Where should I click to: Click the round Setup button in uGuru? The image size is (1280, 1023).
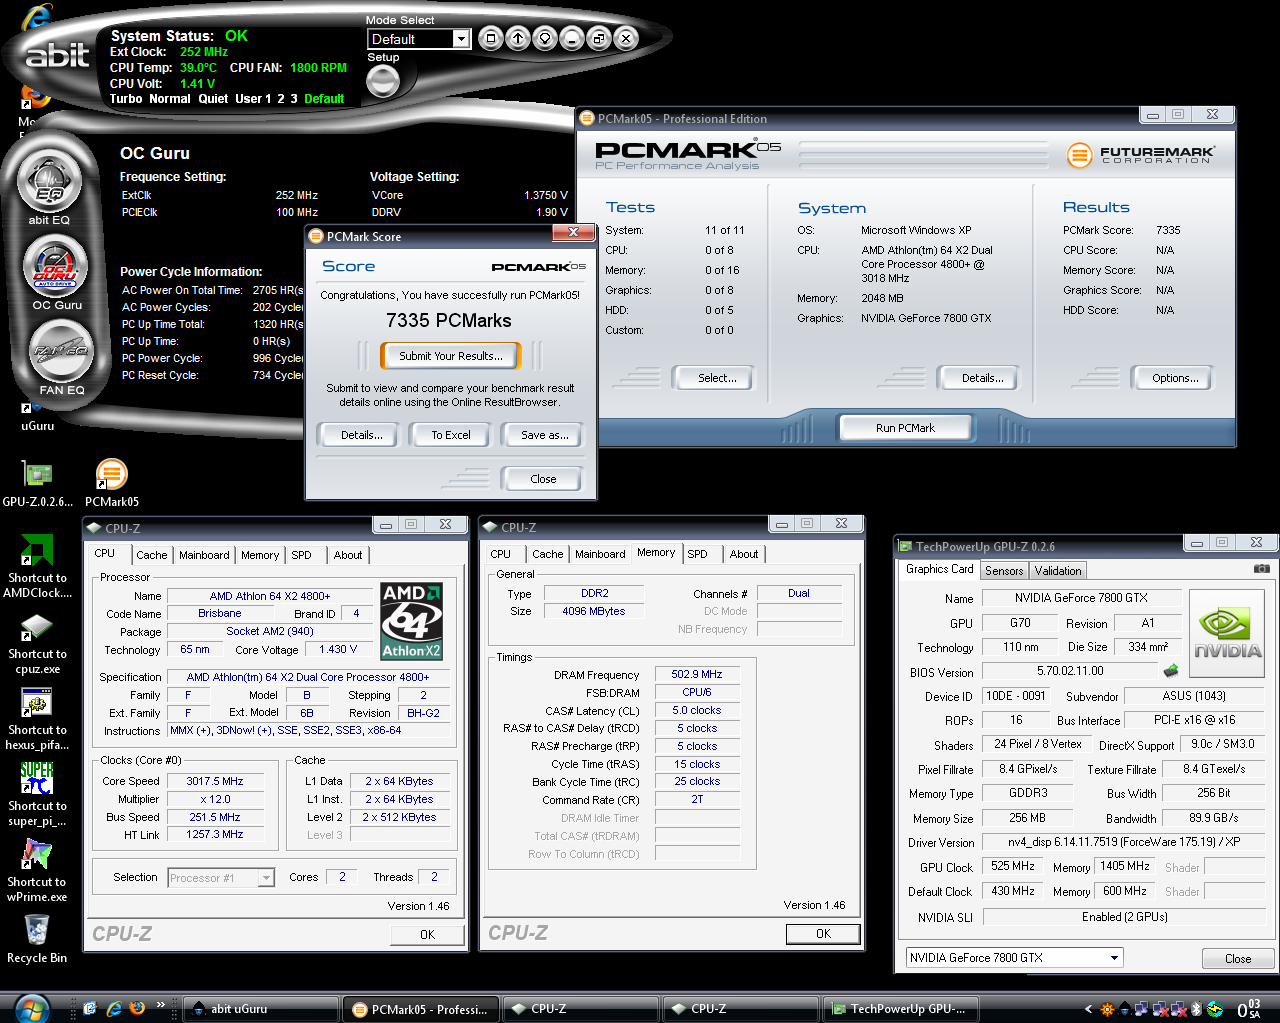(383, 82)
